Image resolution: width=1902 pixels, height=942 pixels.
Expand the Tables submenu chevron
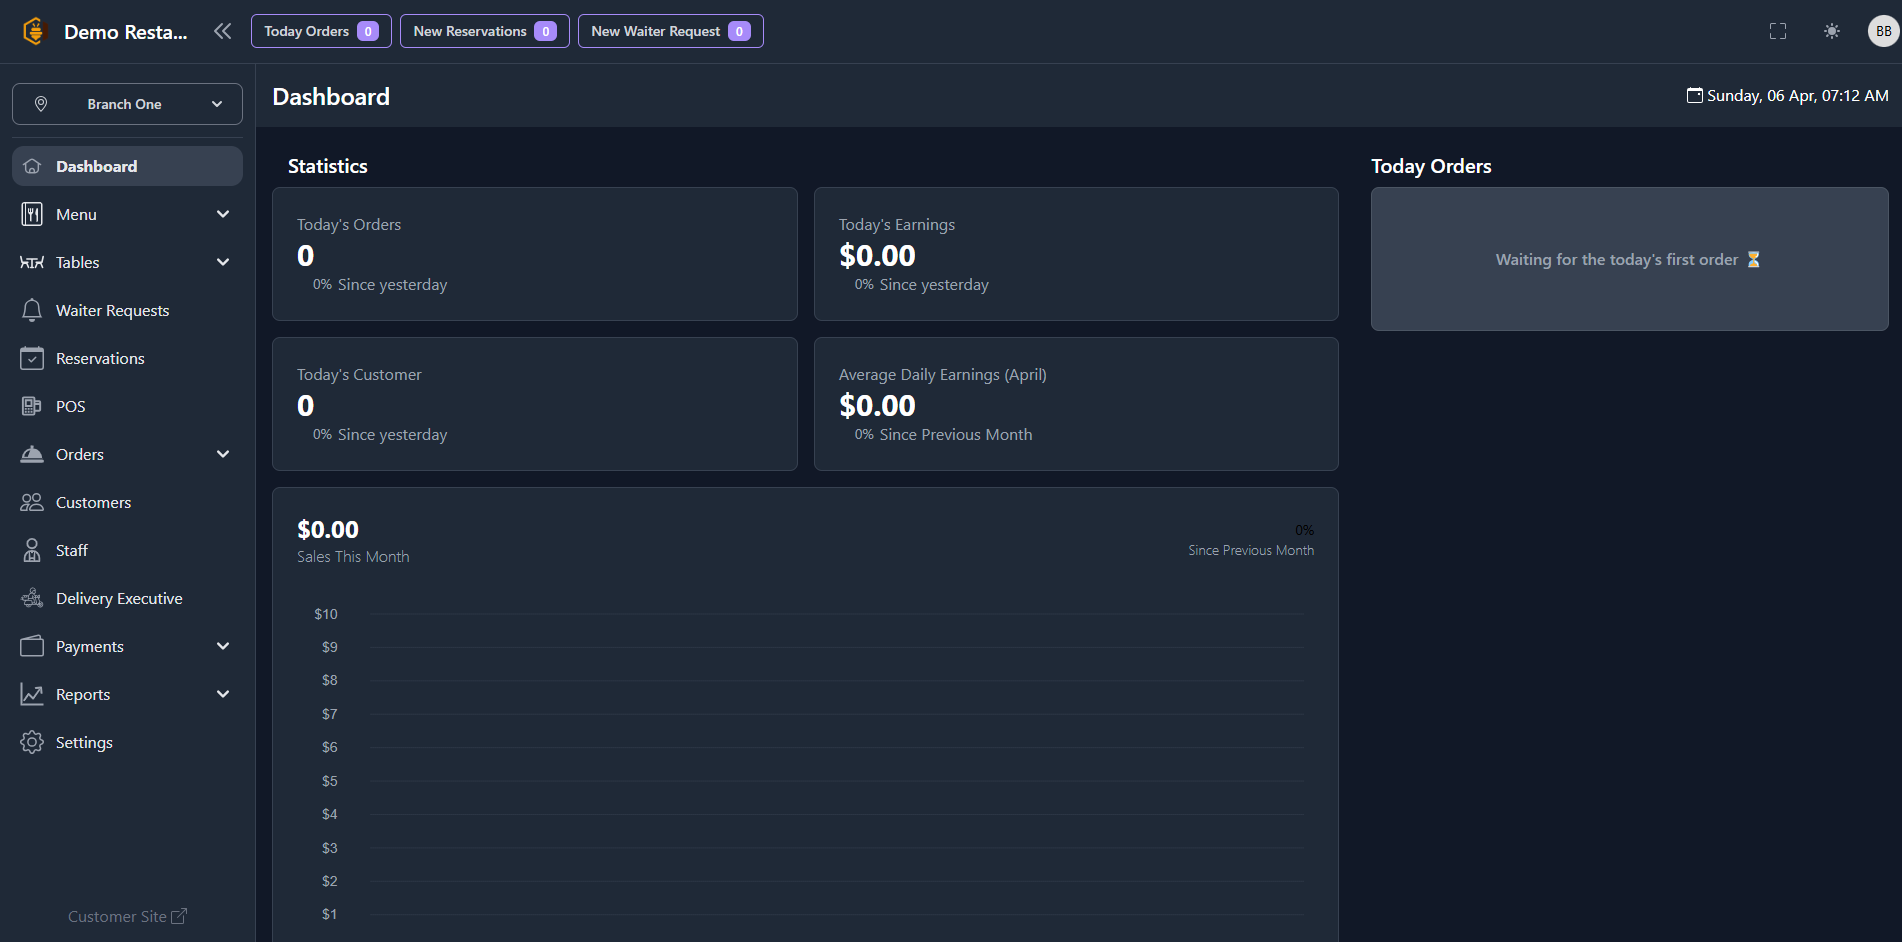[223, 262]
